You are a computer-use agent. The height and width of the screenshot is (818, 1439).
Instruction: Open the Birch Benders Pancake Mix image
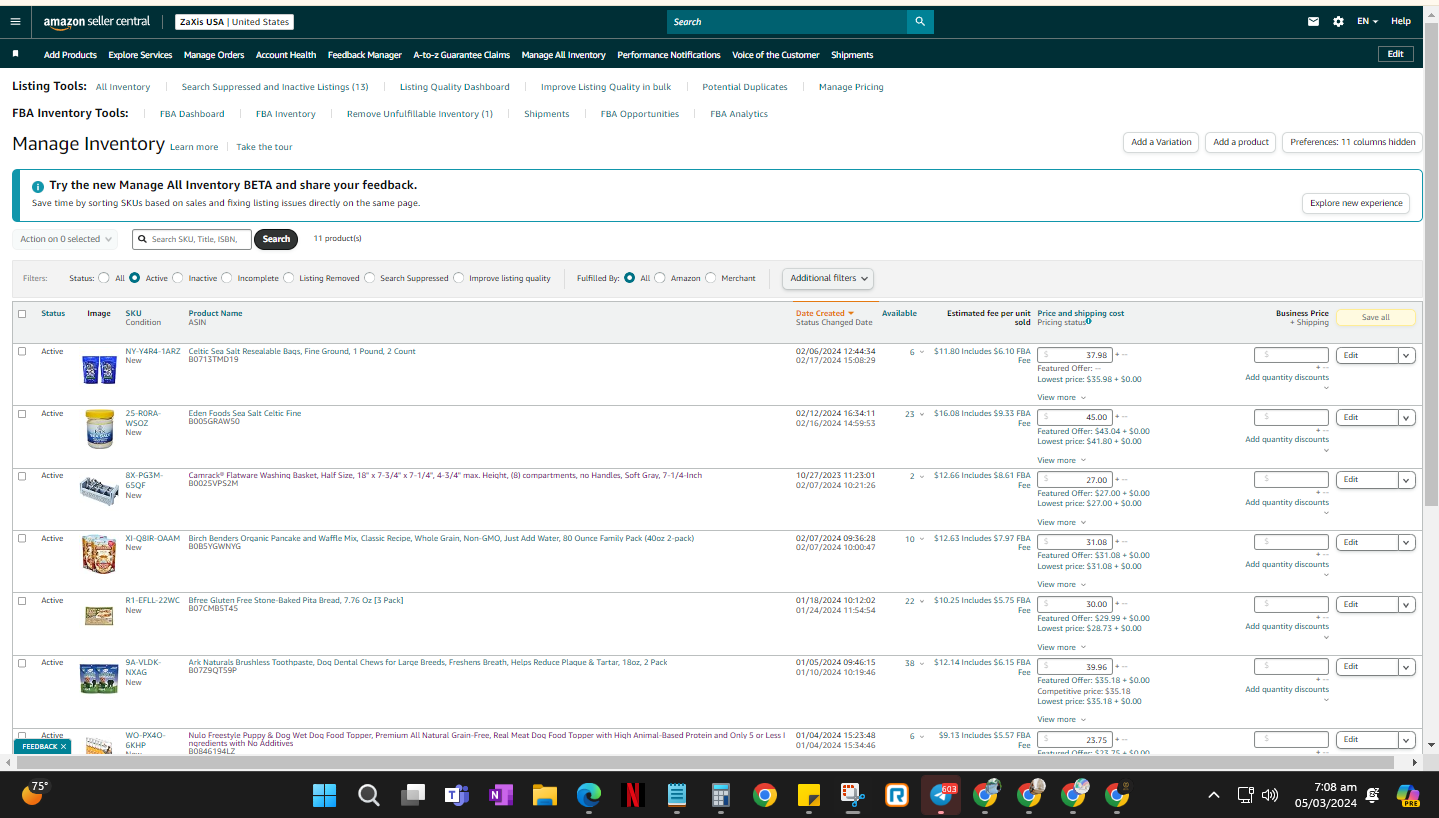[99, 553]
